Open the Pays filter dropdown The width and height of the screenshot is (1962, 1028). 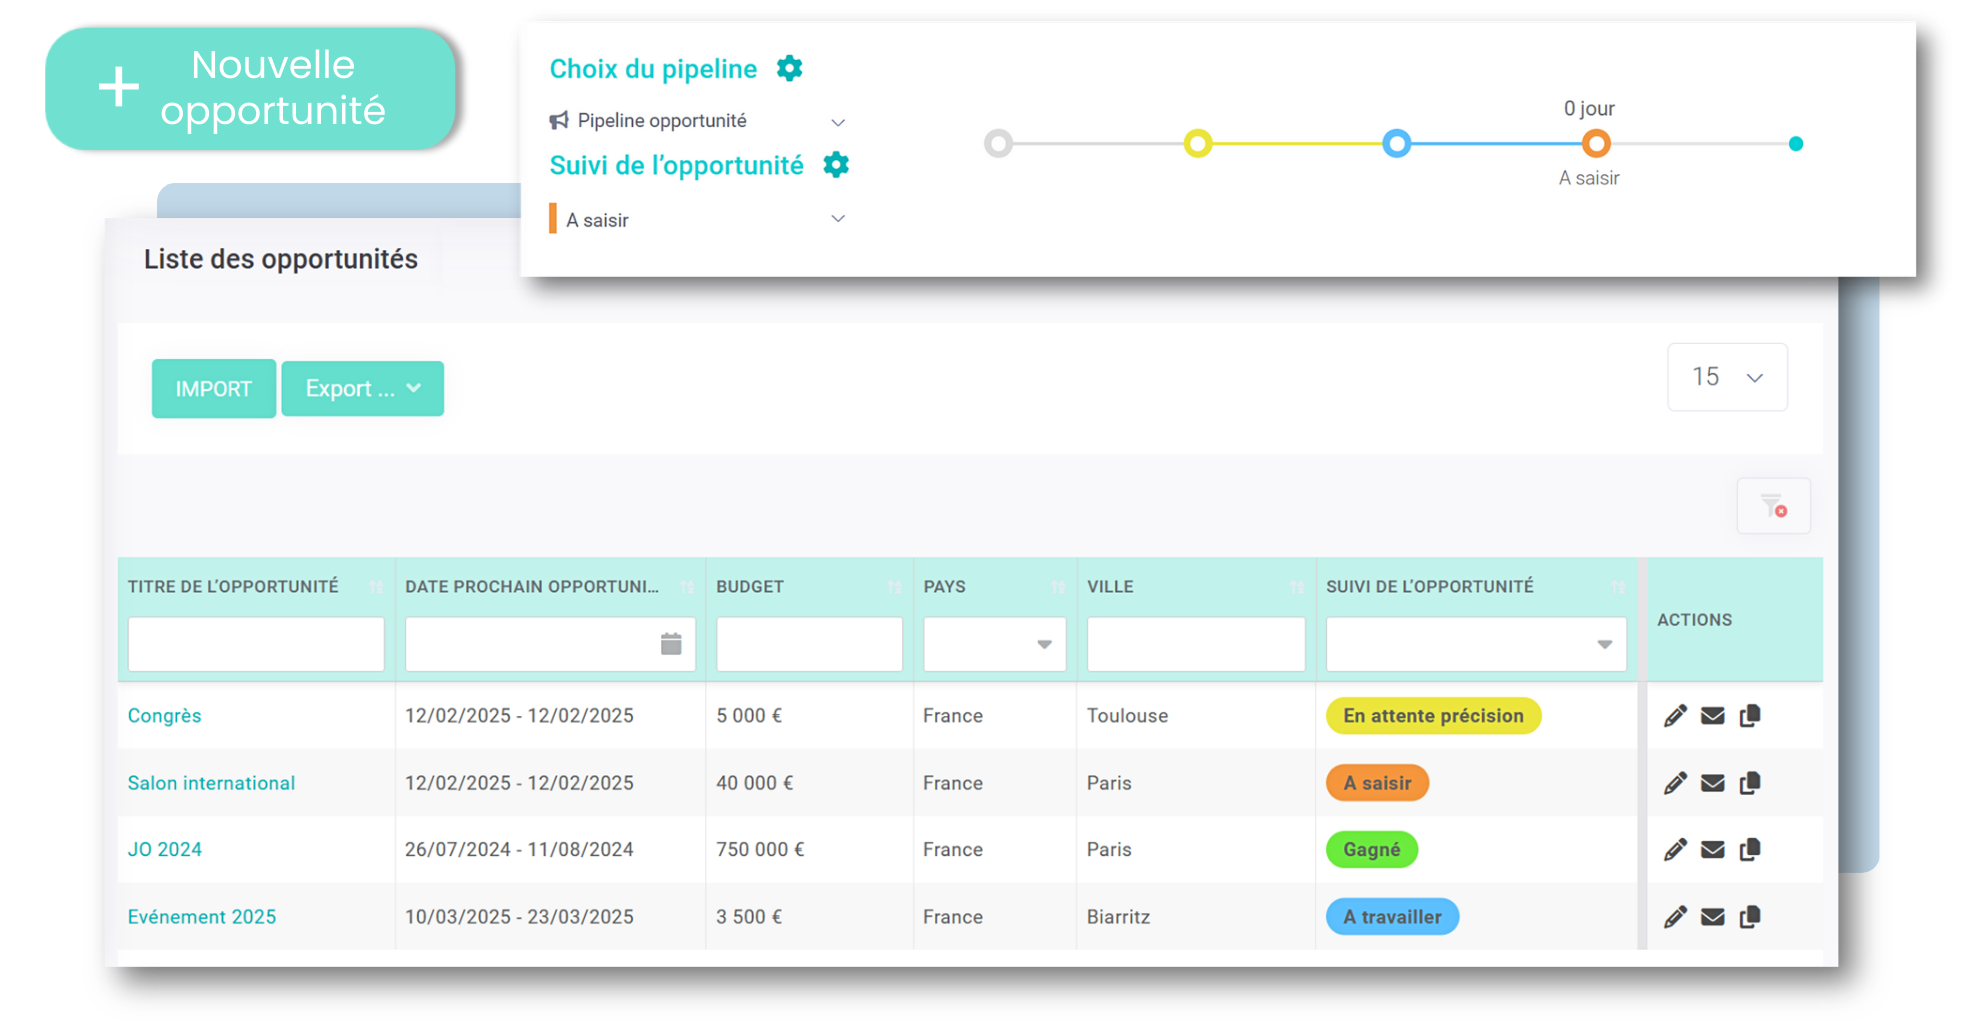994,644
